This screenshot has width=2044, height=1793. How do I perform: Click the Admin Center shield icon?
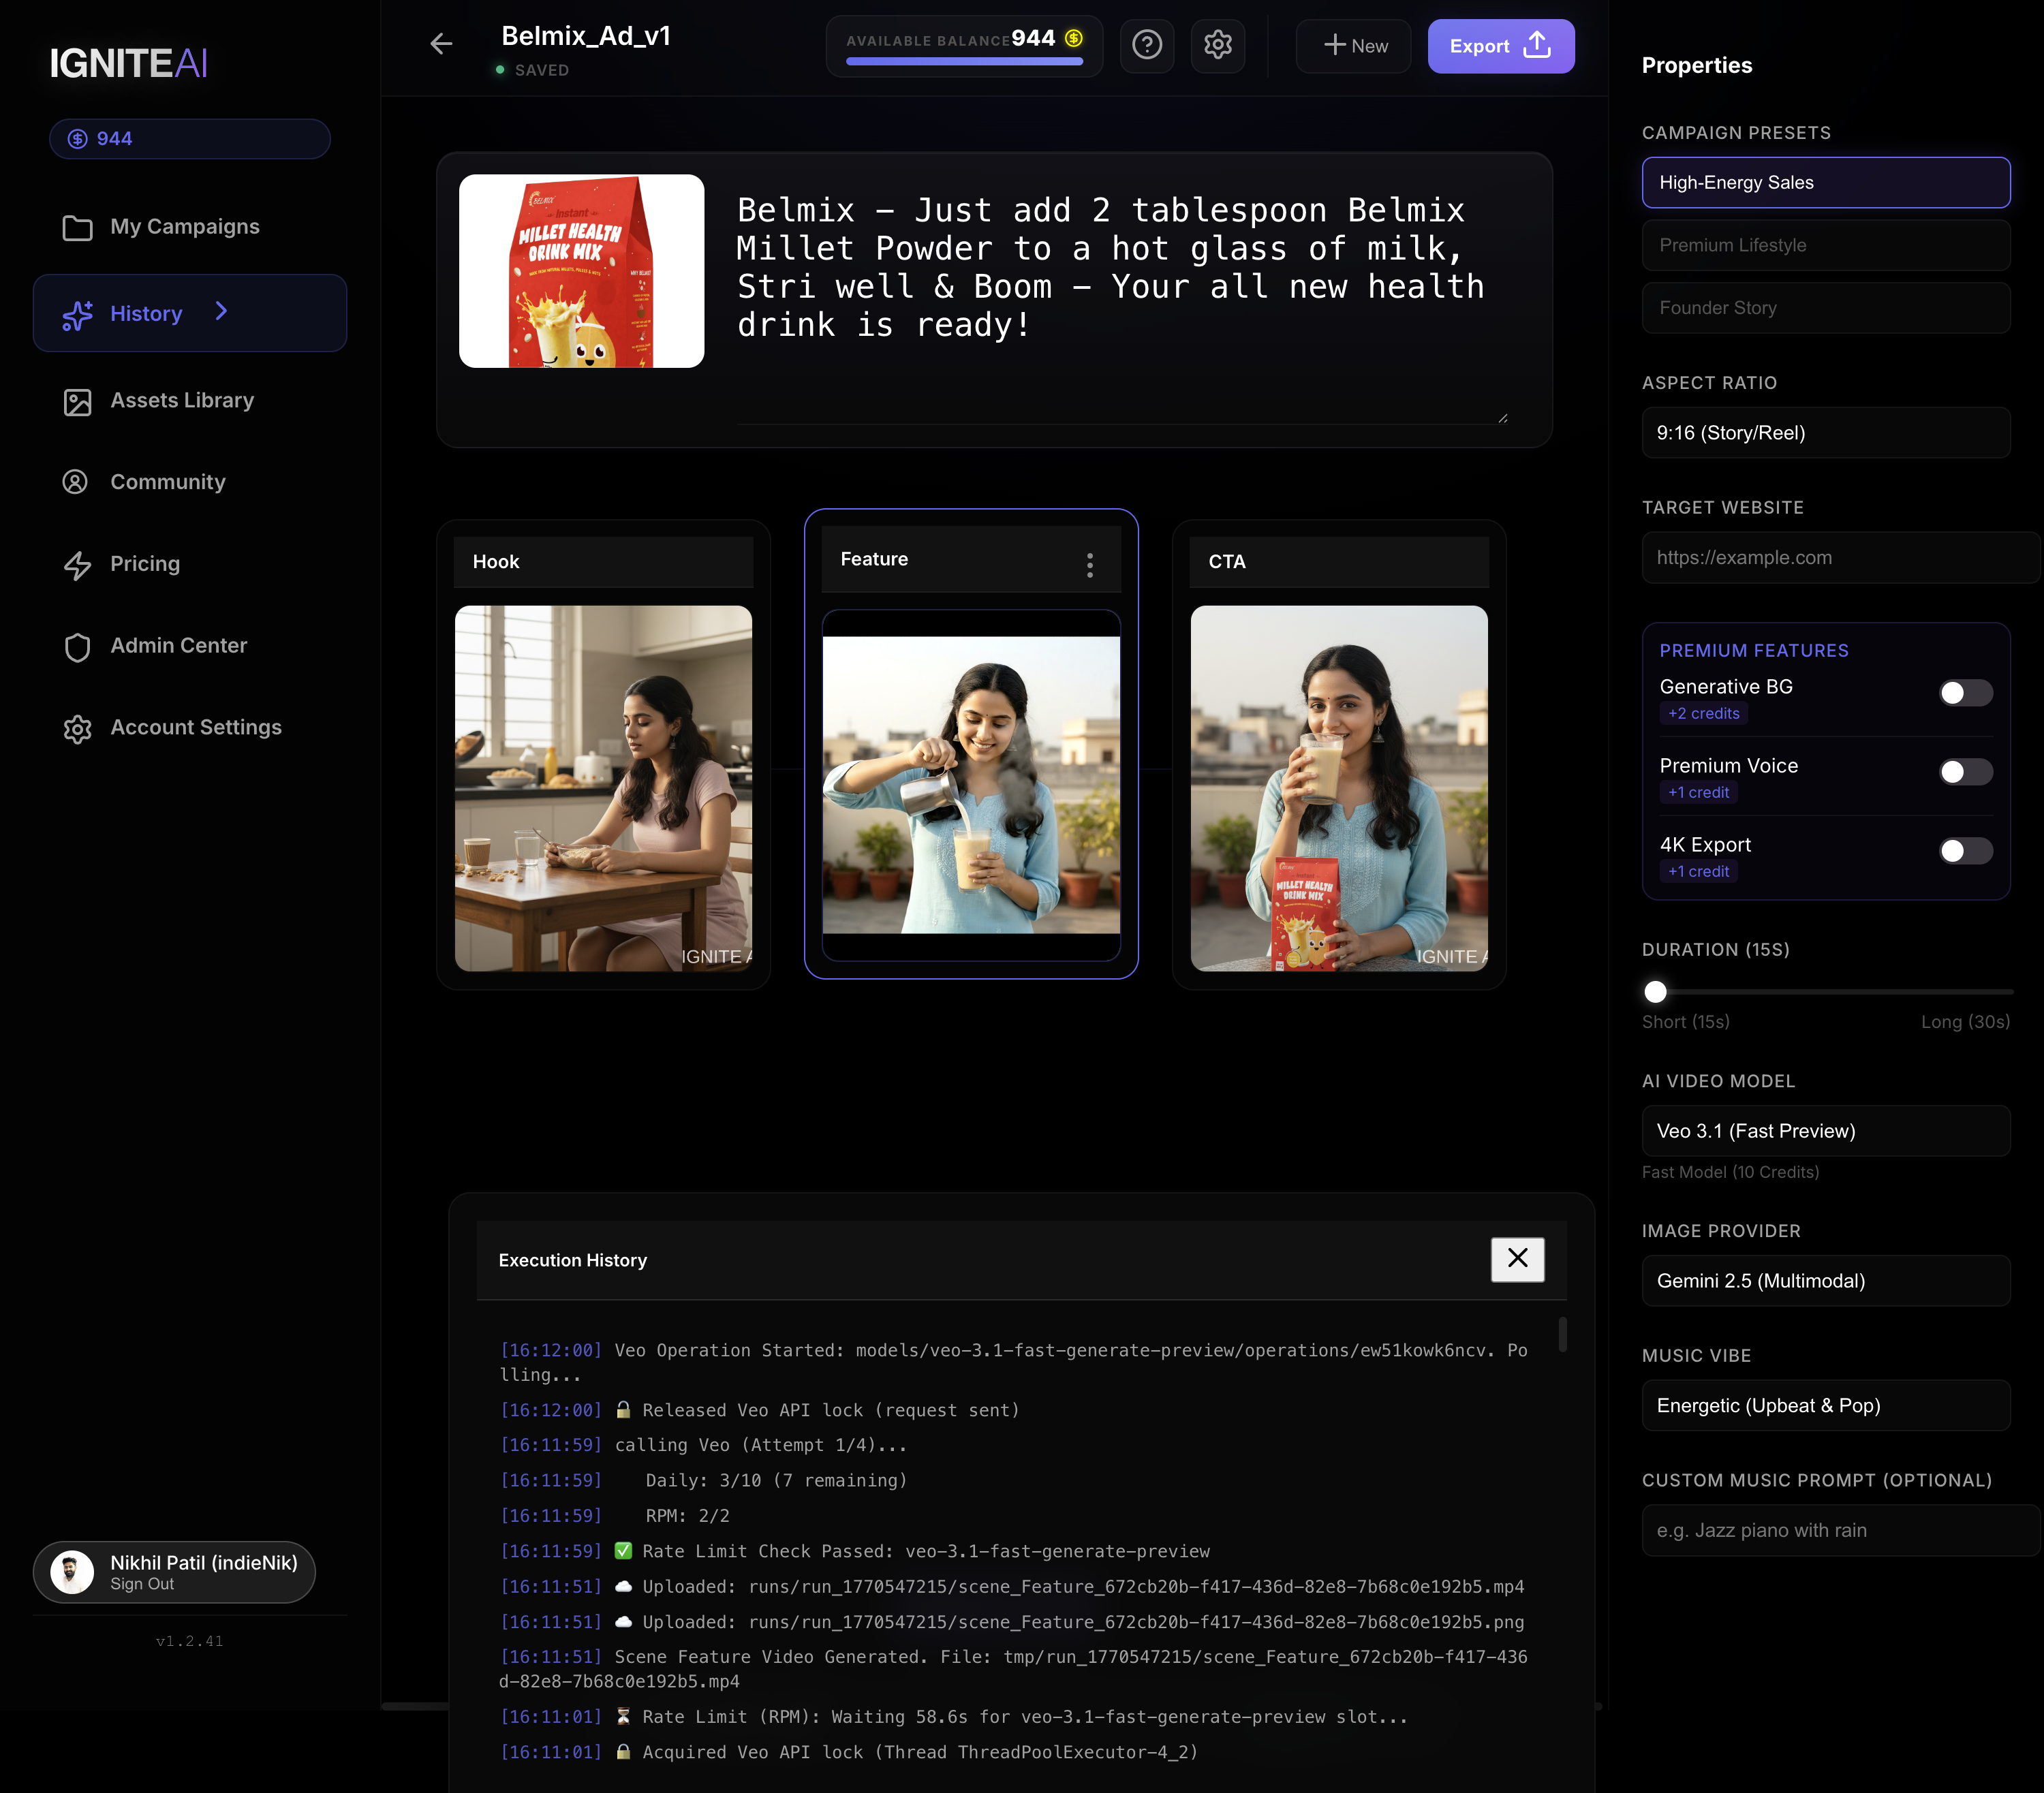click(77, 647)
